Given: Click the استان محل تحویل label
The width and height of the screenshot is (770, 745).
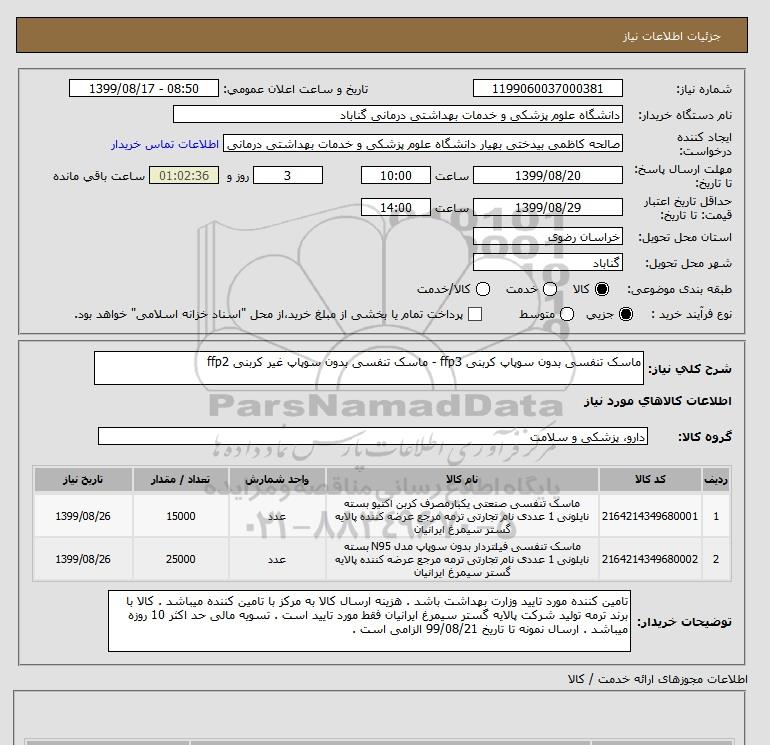Looking at the screenshot, I should 685,237.
